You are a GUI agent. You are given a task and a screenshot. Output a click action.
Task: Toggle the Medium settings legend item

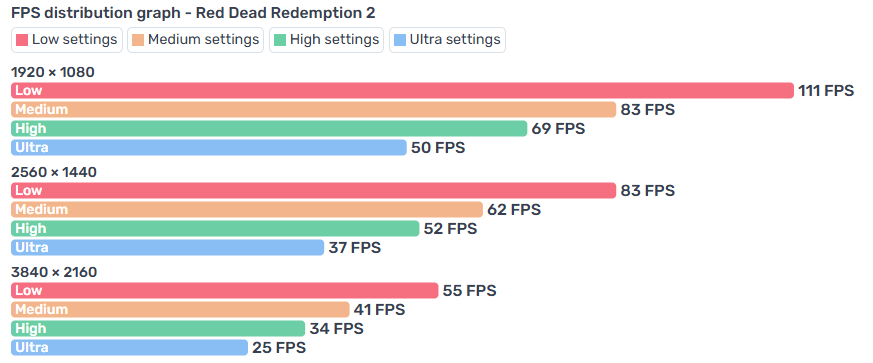coord(195,40)
